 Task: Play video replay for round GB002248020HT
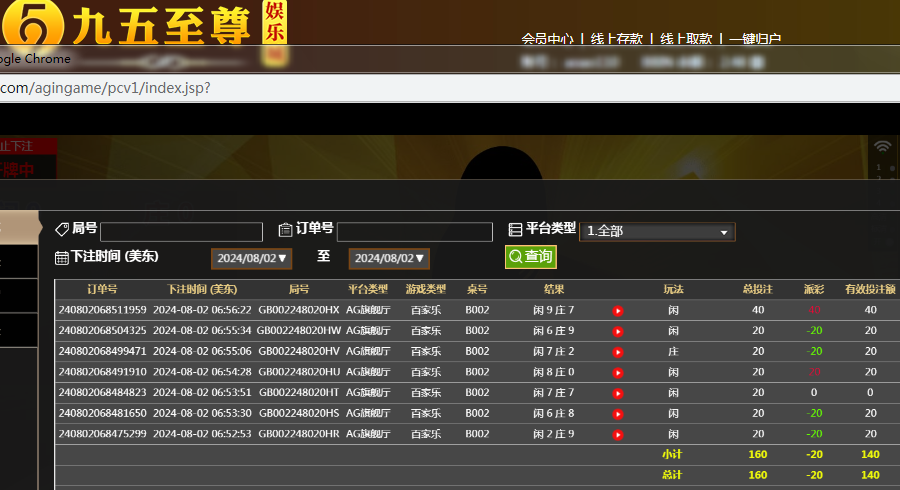(x=618, y=393)
